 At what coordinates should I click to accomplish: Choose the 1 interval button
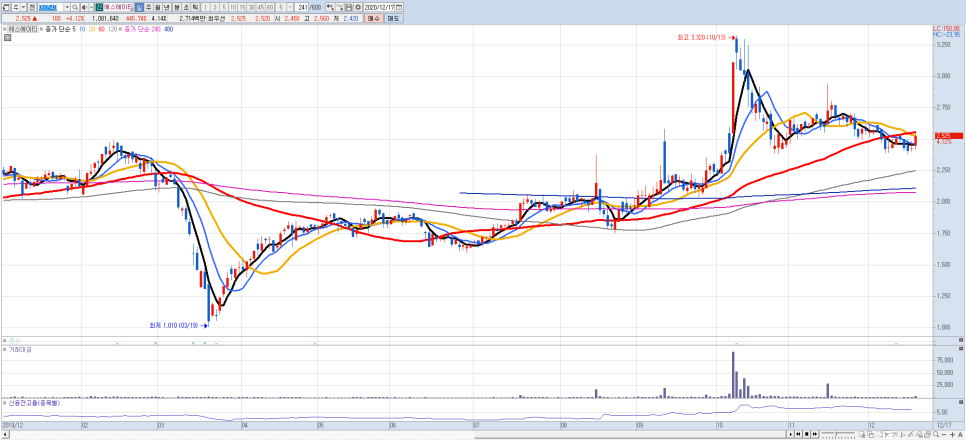coord(205,7)
